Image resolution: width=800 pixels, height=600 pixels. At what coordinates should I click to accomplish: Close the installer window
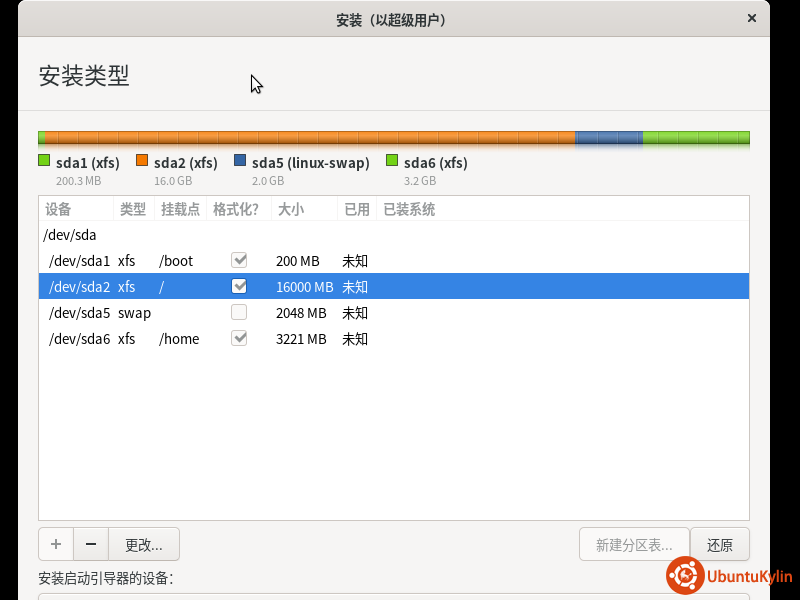coord(752,18)
